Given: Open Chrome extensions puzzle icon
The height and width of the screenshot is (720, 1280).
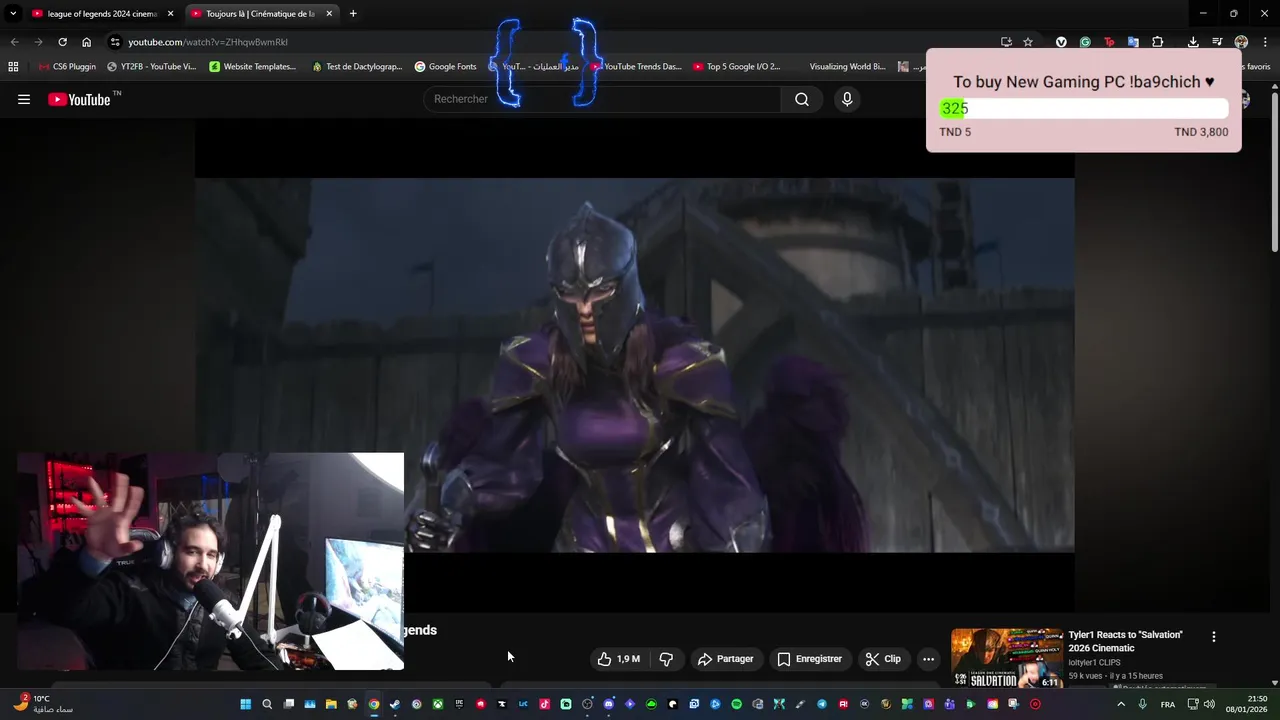Looking at the screenshot, I should coord(1157,42).
